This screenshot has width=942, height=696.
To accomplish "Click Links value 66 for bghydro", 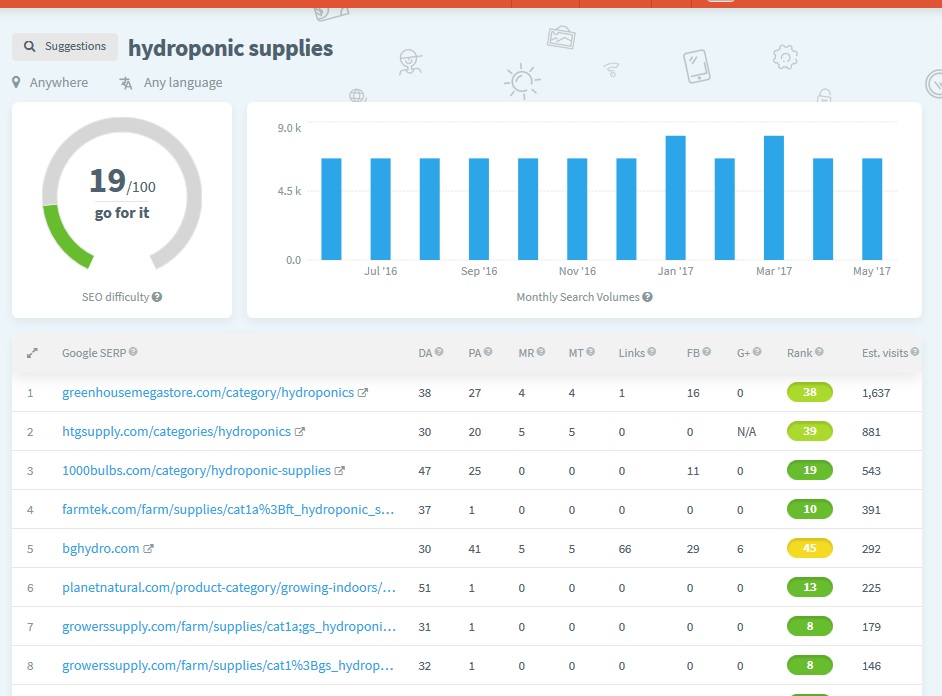I will click(625, 549).
